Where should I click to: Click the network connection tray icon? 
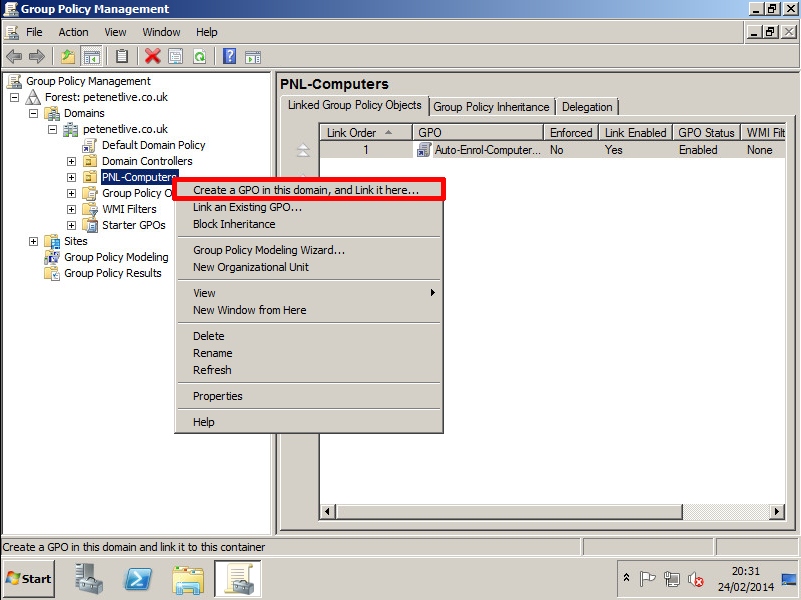(x=672, y=579)
